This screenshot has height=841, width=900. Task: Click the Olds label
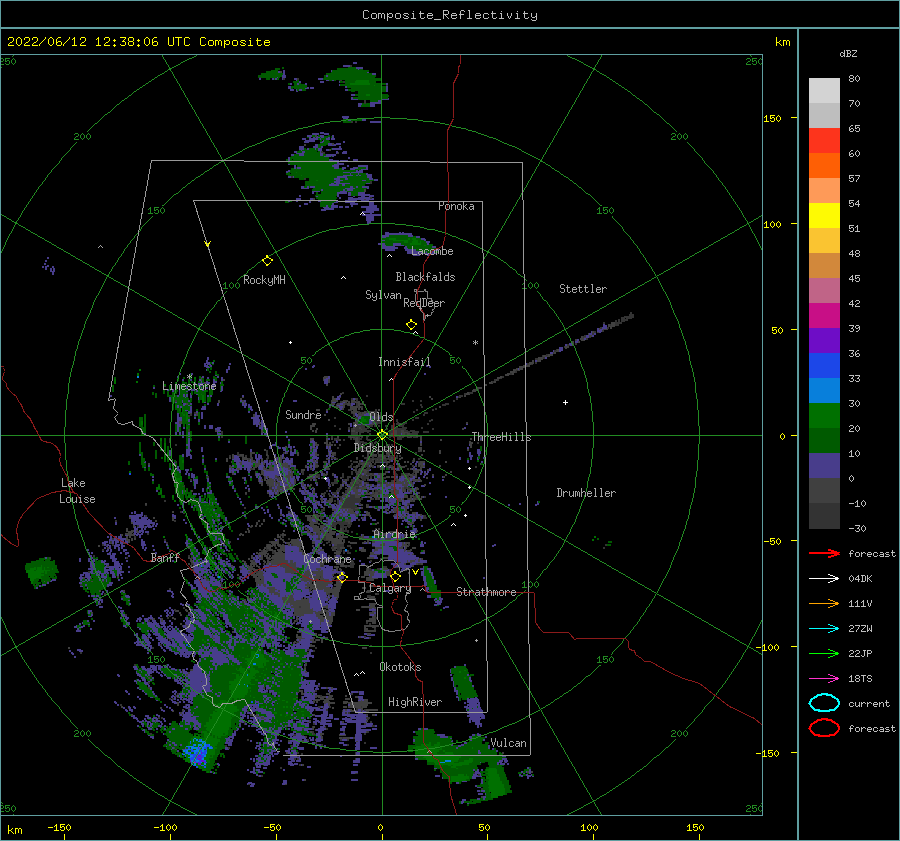click(x=381, y=417)
